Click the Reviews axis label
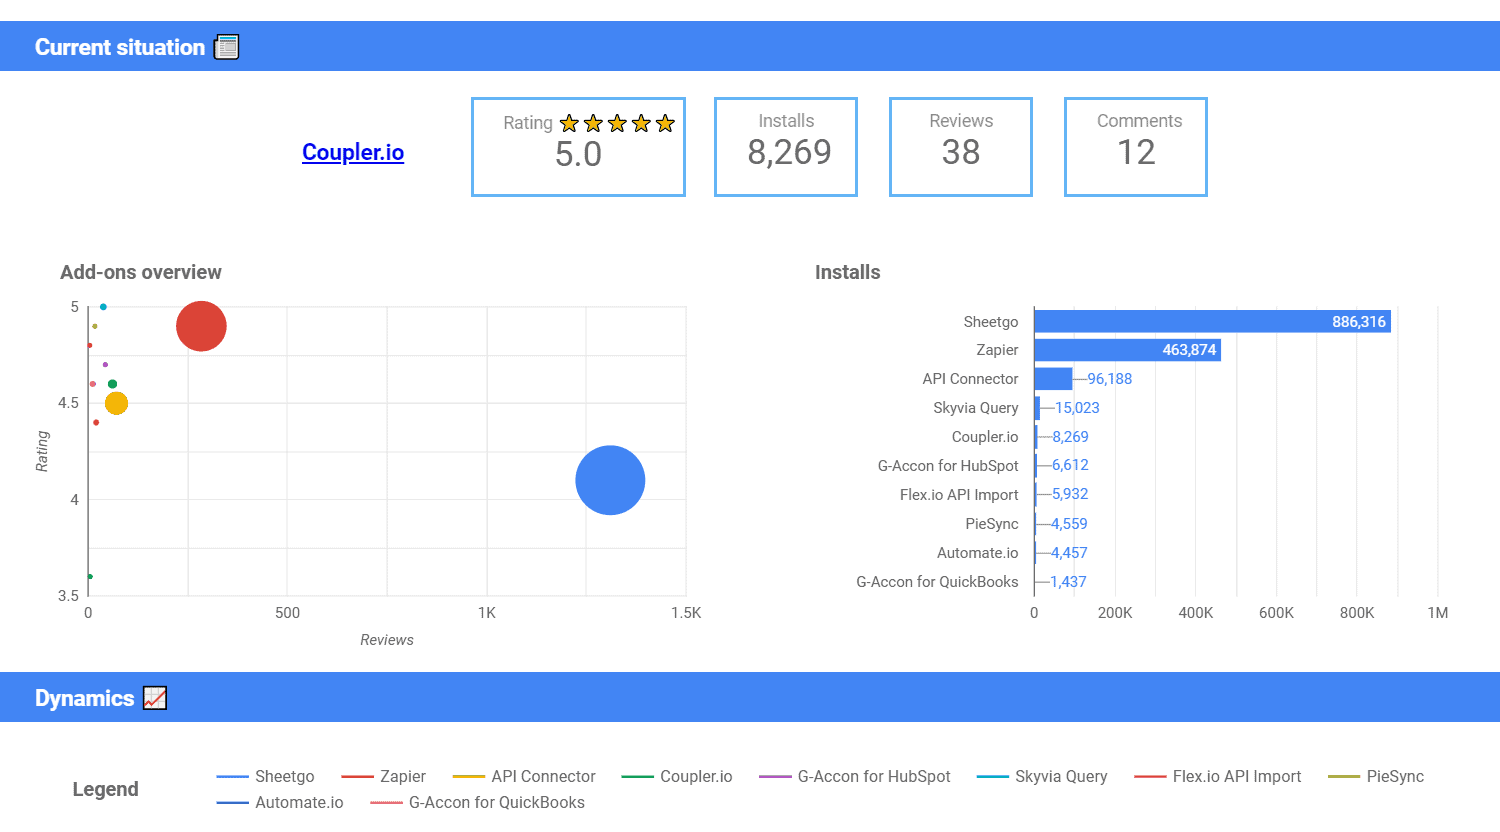1500x832 pixels. (x=387, y=640)
